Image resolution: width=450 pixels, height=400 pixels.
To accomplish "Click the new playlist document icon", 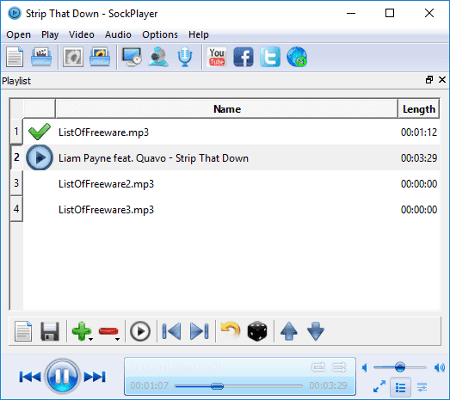I will [23, 331].
